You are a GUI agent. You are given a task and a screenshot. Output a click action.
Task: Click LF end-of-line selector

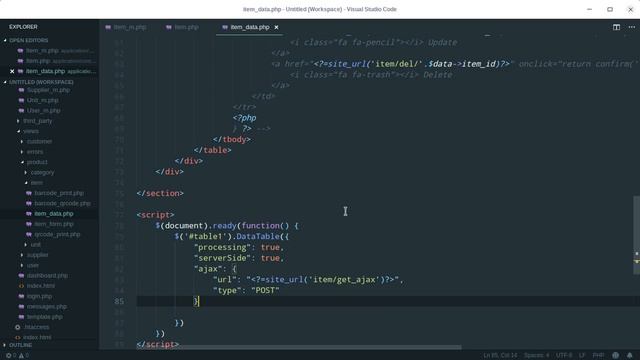pos(582,355)
